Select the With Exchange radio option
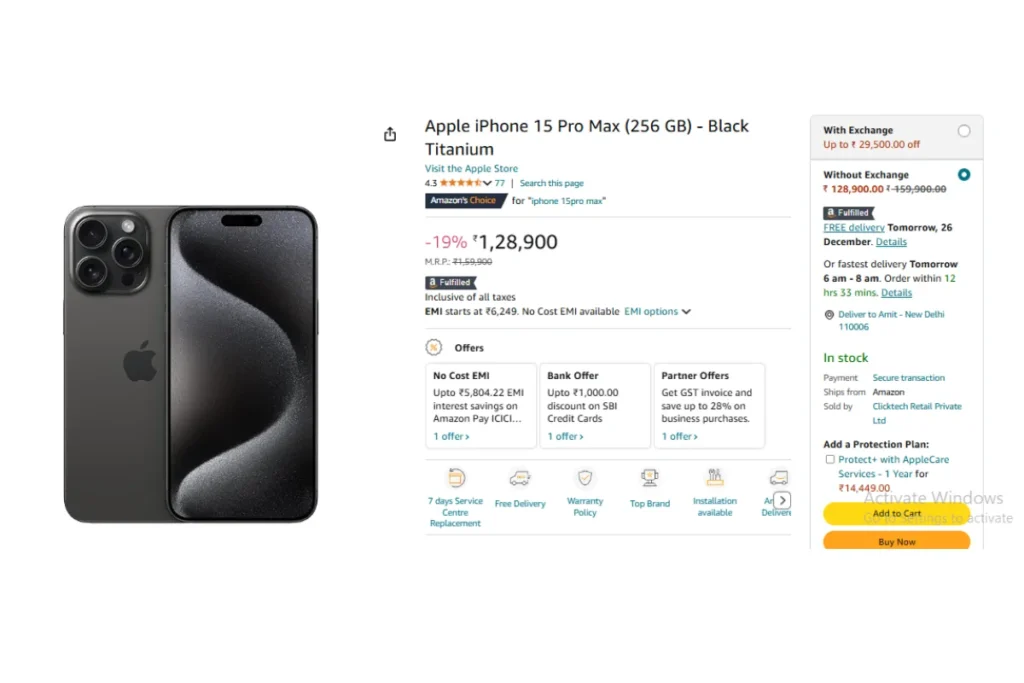Screen dimensions: 1024x683 (964, 131)
